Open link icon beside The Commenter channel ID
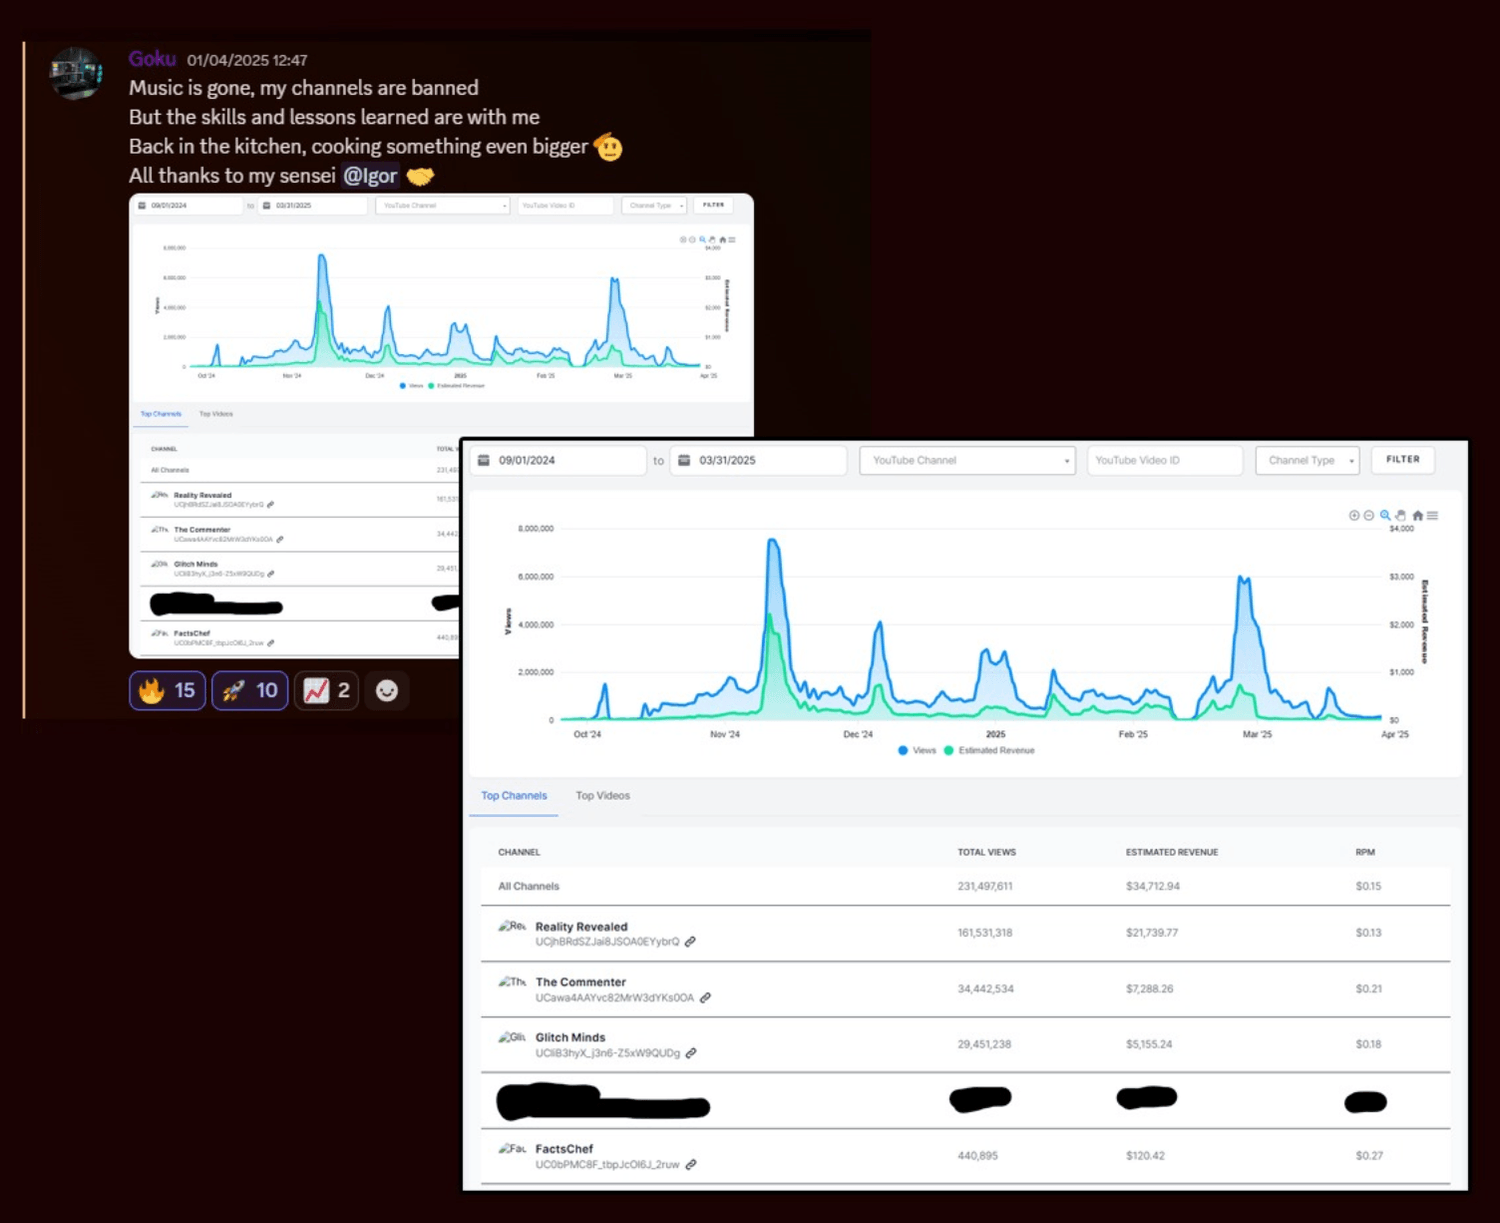 (705, 998)
